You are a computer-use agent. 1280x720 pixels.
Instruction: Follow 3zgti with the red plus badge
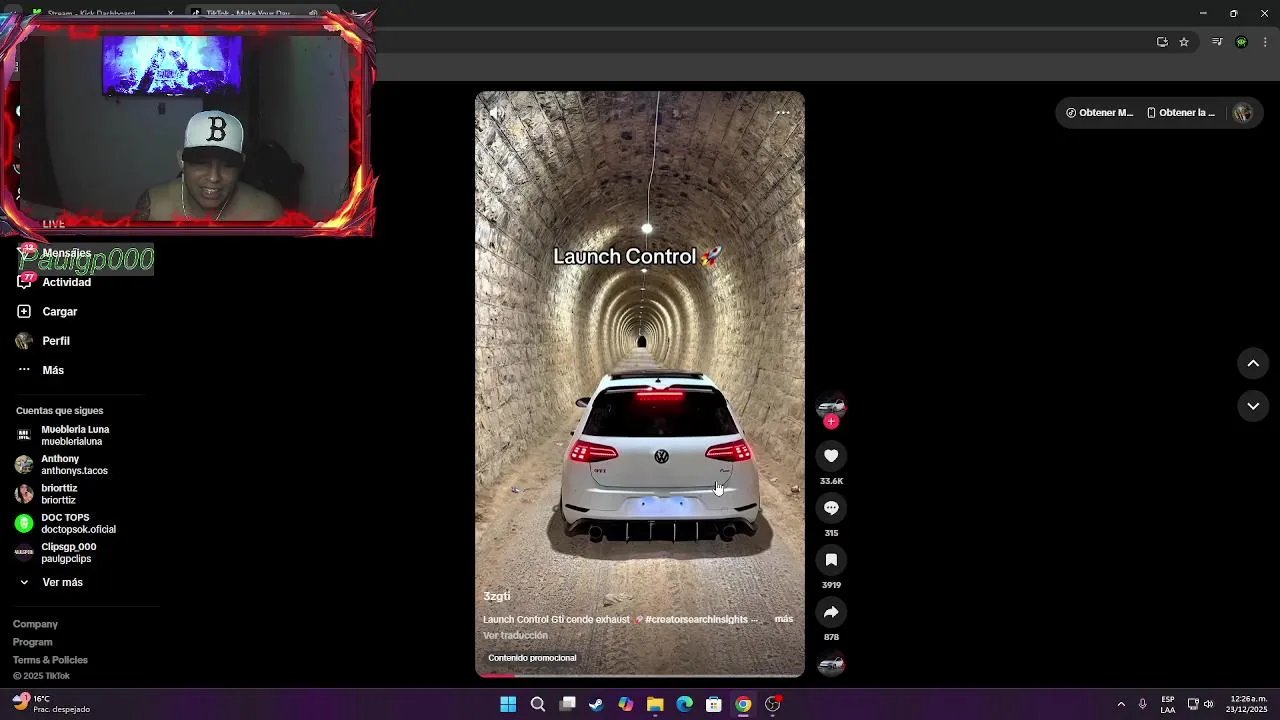(831, 422)
